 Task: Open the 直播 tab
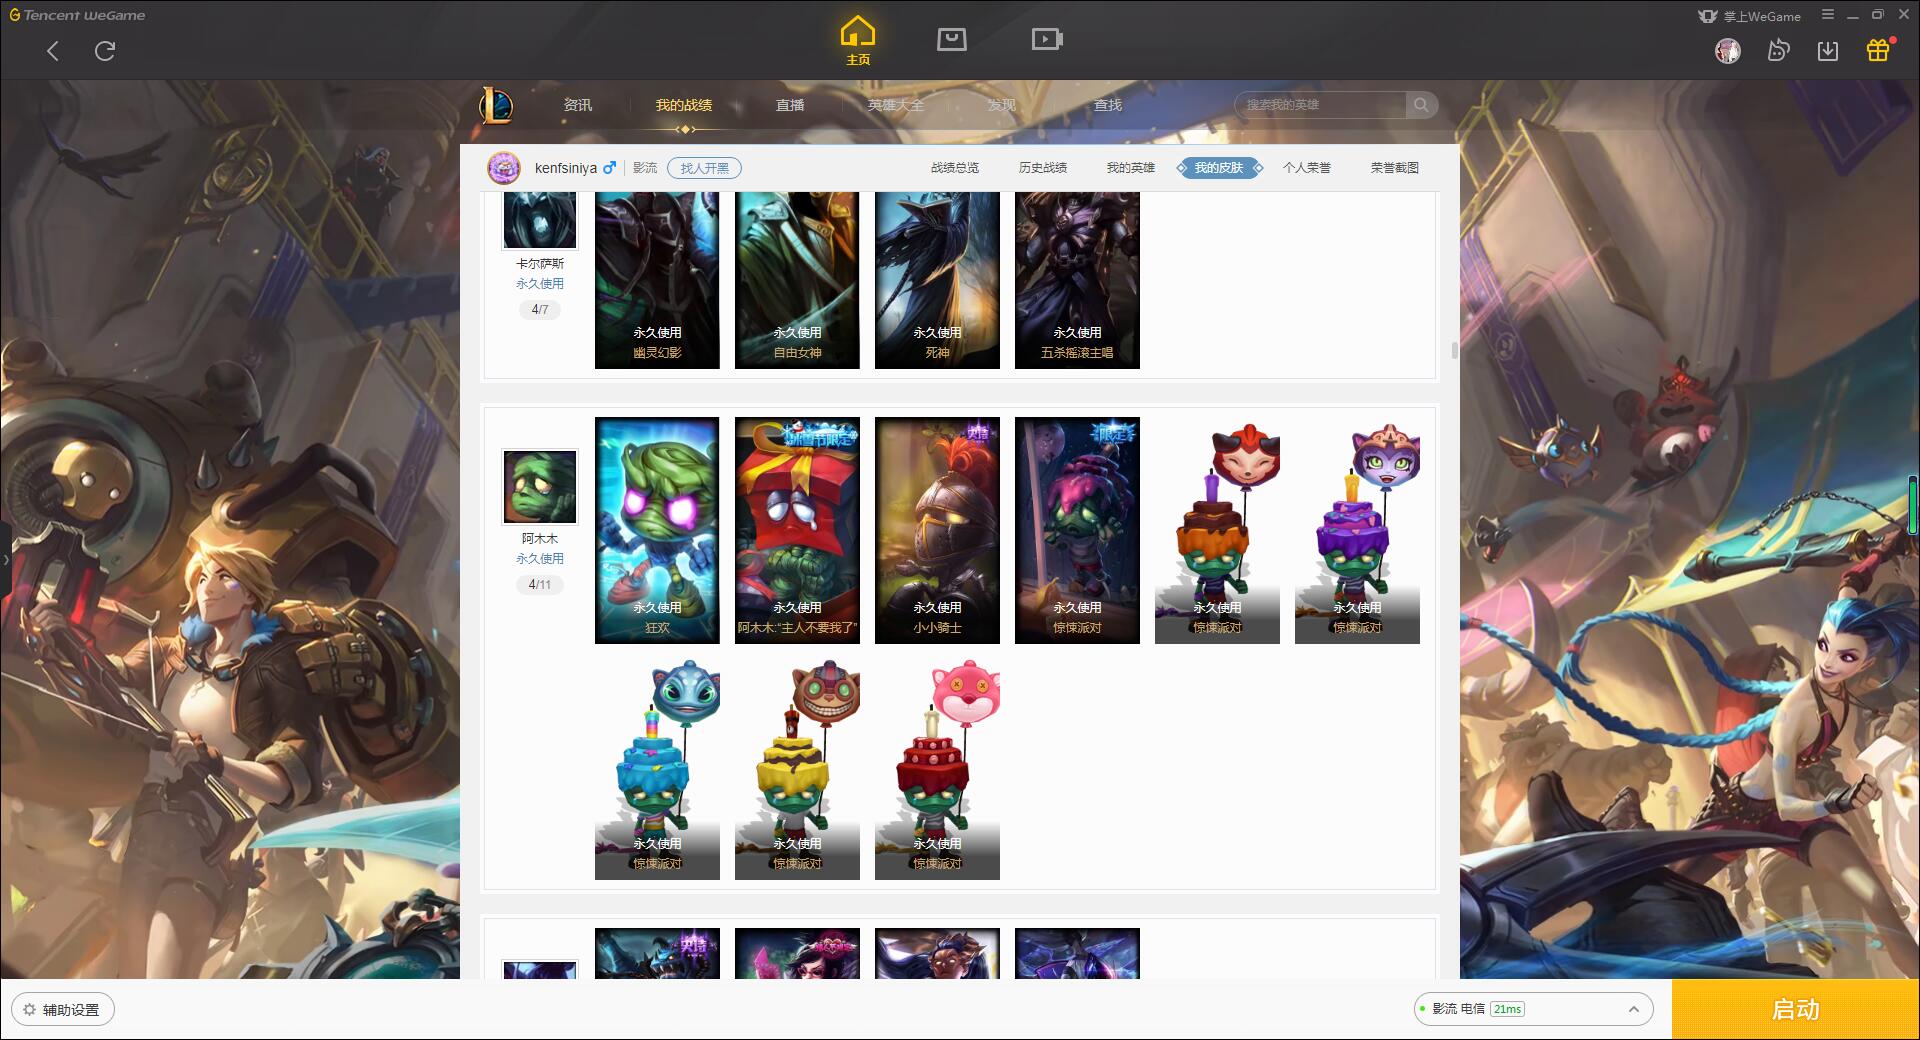[790, 105]
